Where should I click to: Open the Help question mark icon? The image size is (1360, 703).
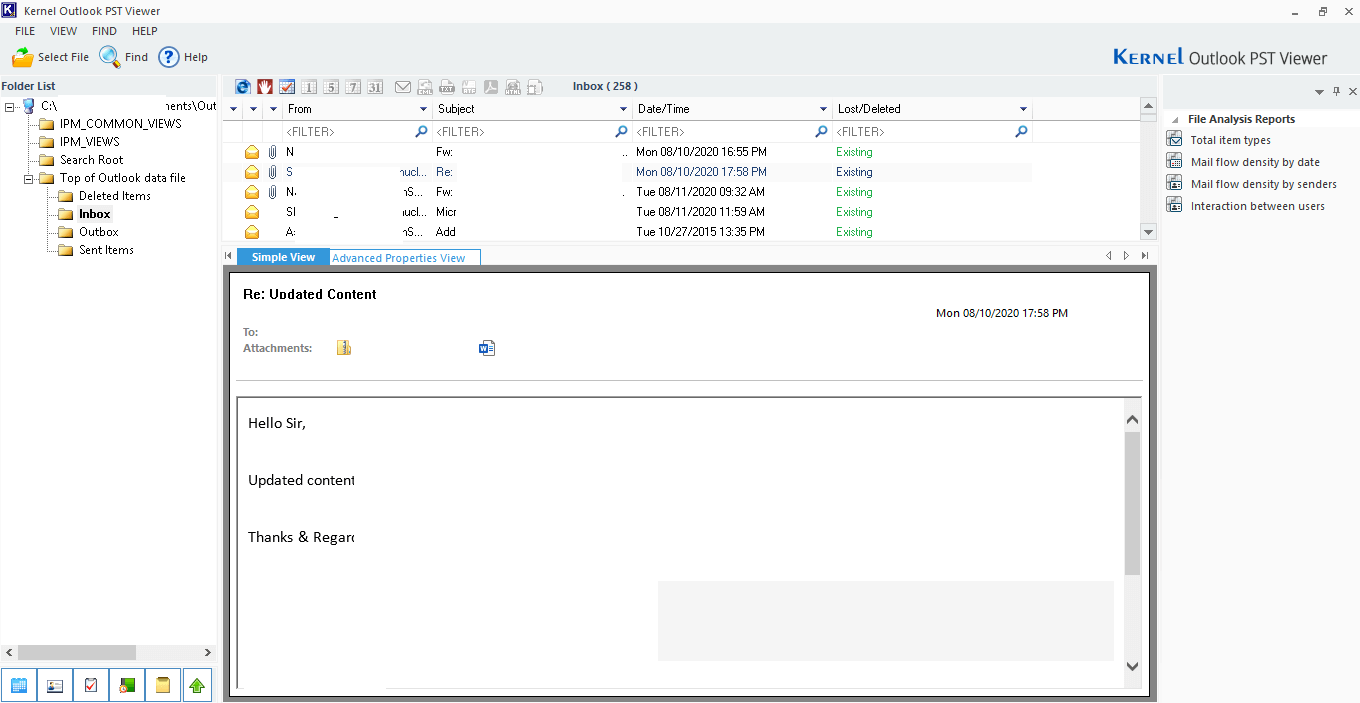[169, 57]
